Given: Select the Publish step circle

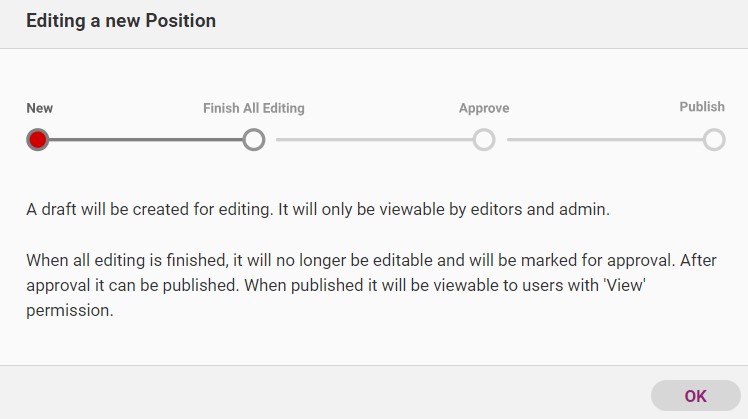Looking at the screenshot, I should tap(714, 139).
